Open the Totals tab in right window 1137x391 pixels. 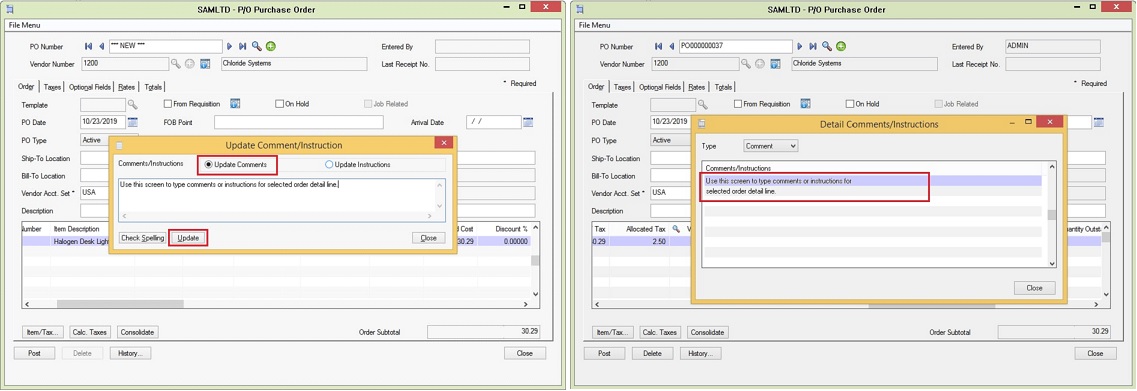pos(723,87)
